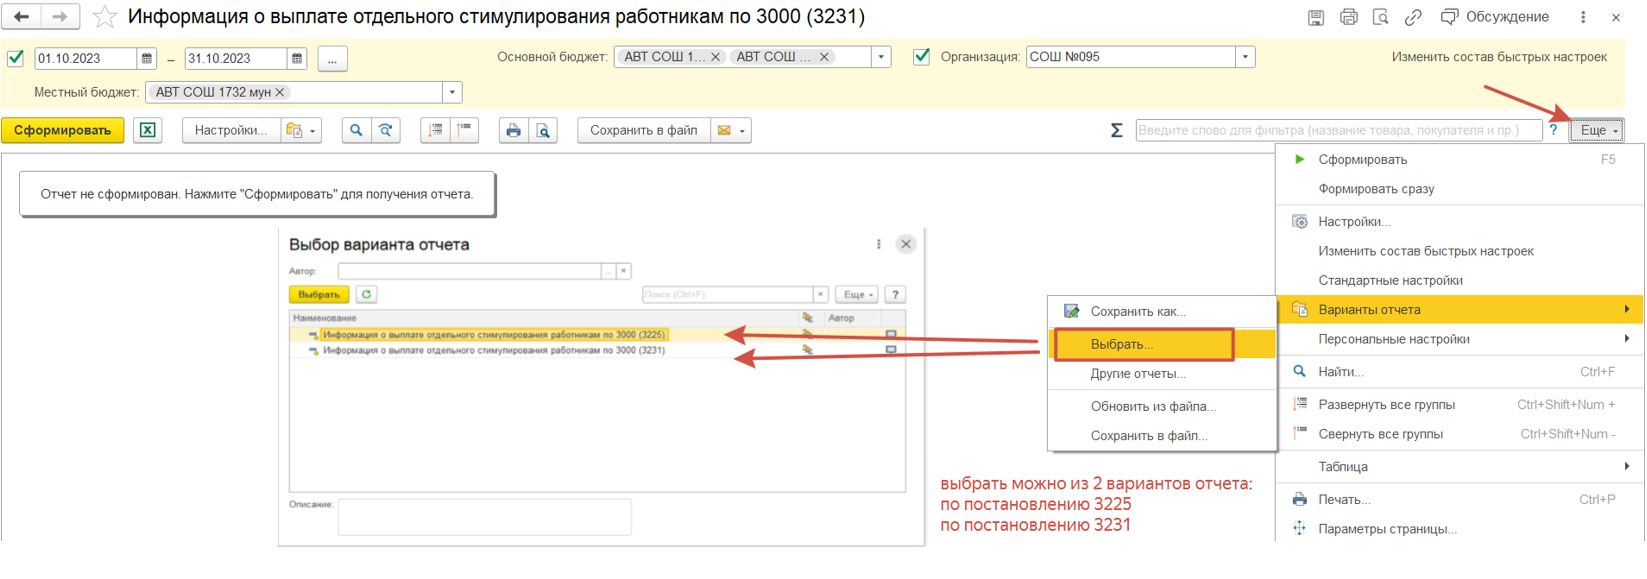Screen dimensions: 1647x579
Task: Expand the Организация dropdown list
Action: pyautogui.click(x=1245, y=57)
